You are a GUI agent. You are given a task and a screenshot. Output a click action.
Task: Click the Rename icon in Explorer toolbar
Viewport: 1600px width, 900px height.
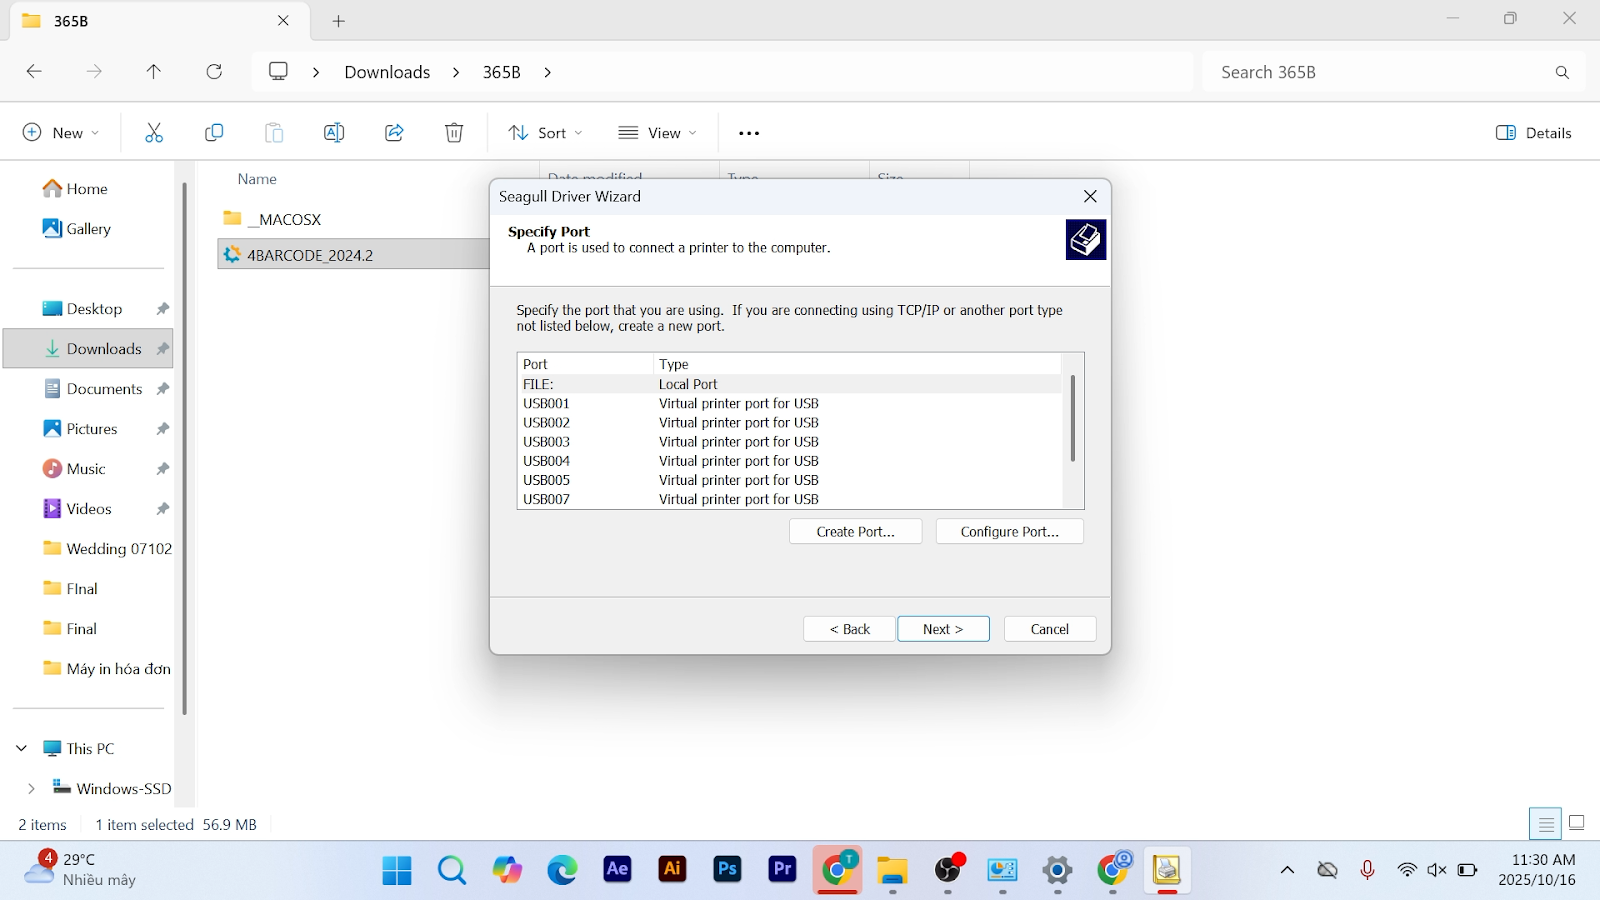pos(334,133)
